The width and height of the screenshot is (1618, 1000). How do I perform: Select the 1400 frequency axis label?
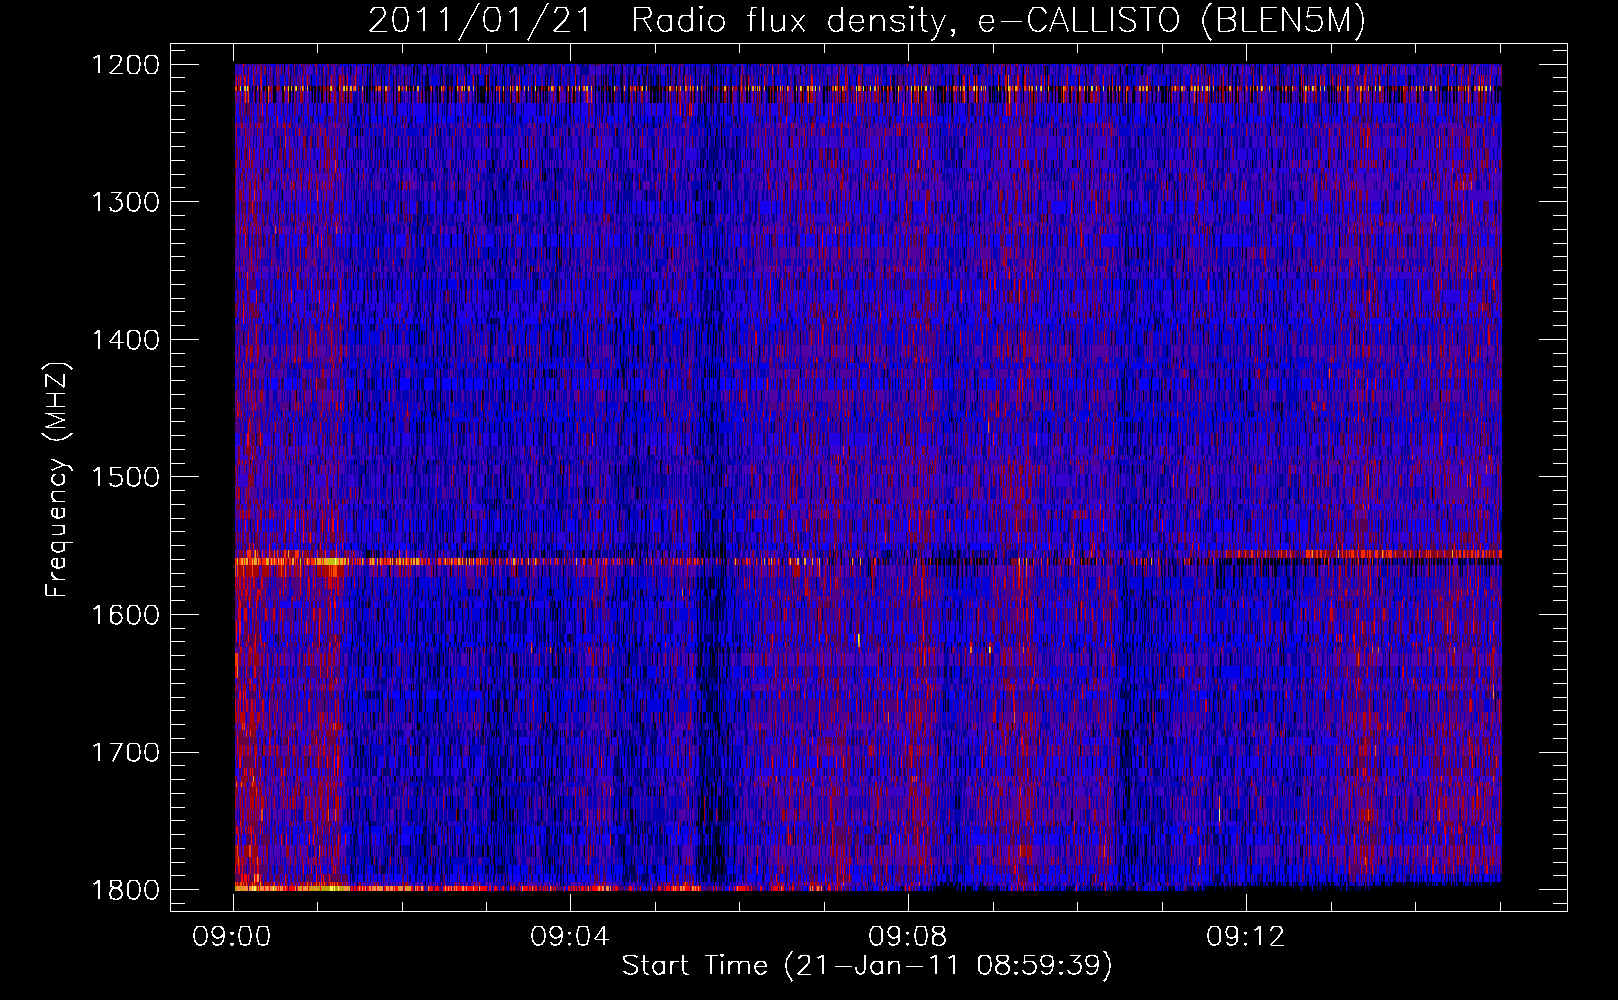point(125,341)
